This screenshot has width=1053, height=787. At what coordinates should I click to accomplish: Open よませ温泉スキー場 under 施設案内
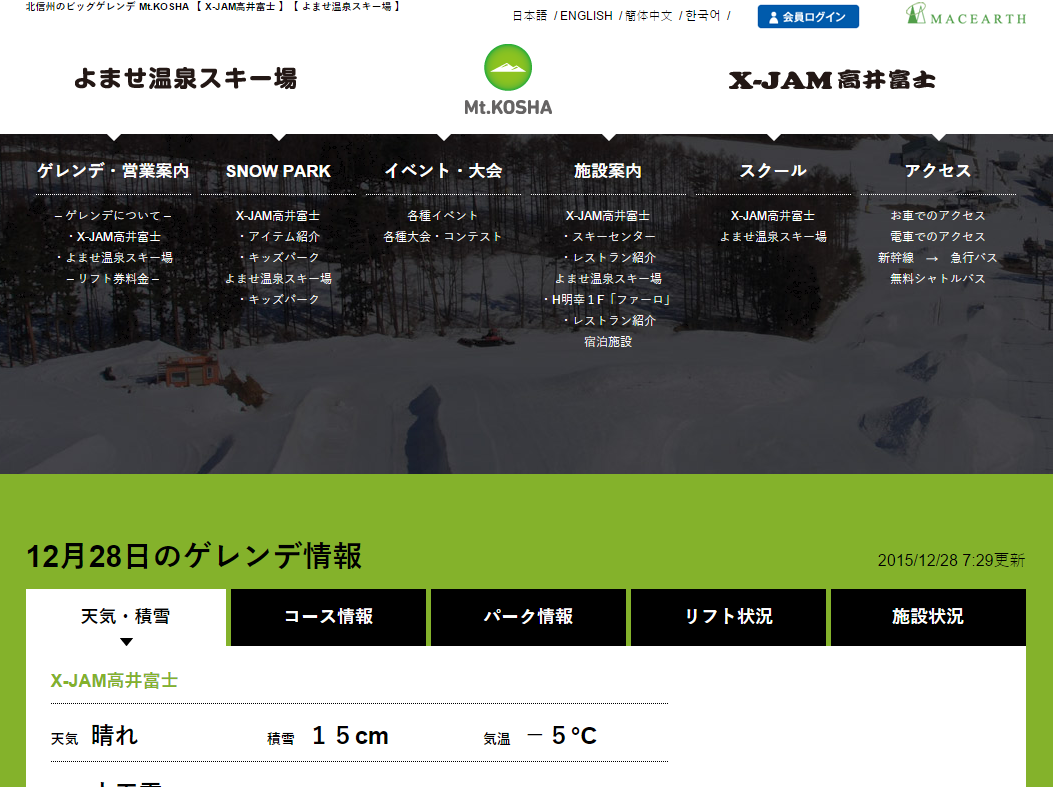608,278
